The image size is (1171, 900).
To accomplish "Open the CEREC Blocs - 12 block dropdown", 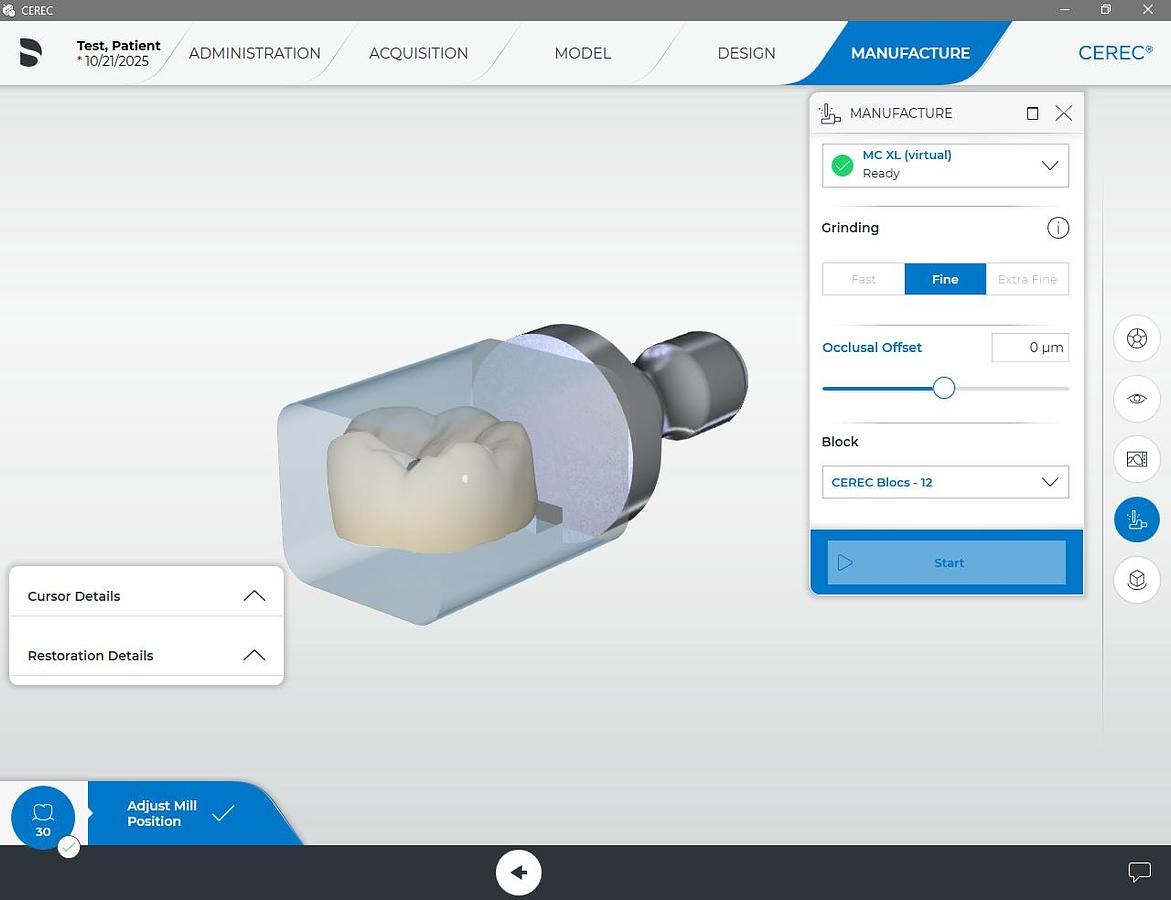I will [x=945, y=482].
